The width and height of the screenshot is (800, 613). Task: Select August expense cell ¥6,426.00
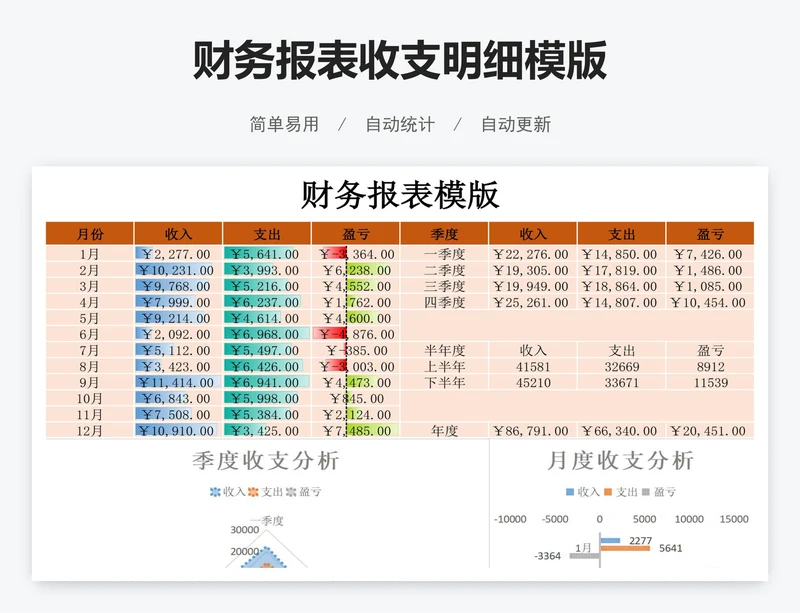(x=267, y=366)
